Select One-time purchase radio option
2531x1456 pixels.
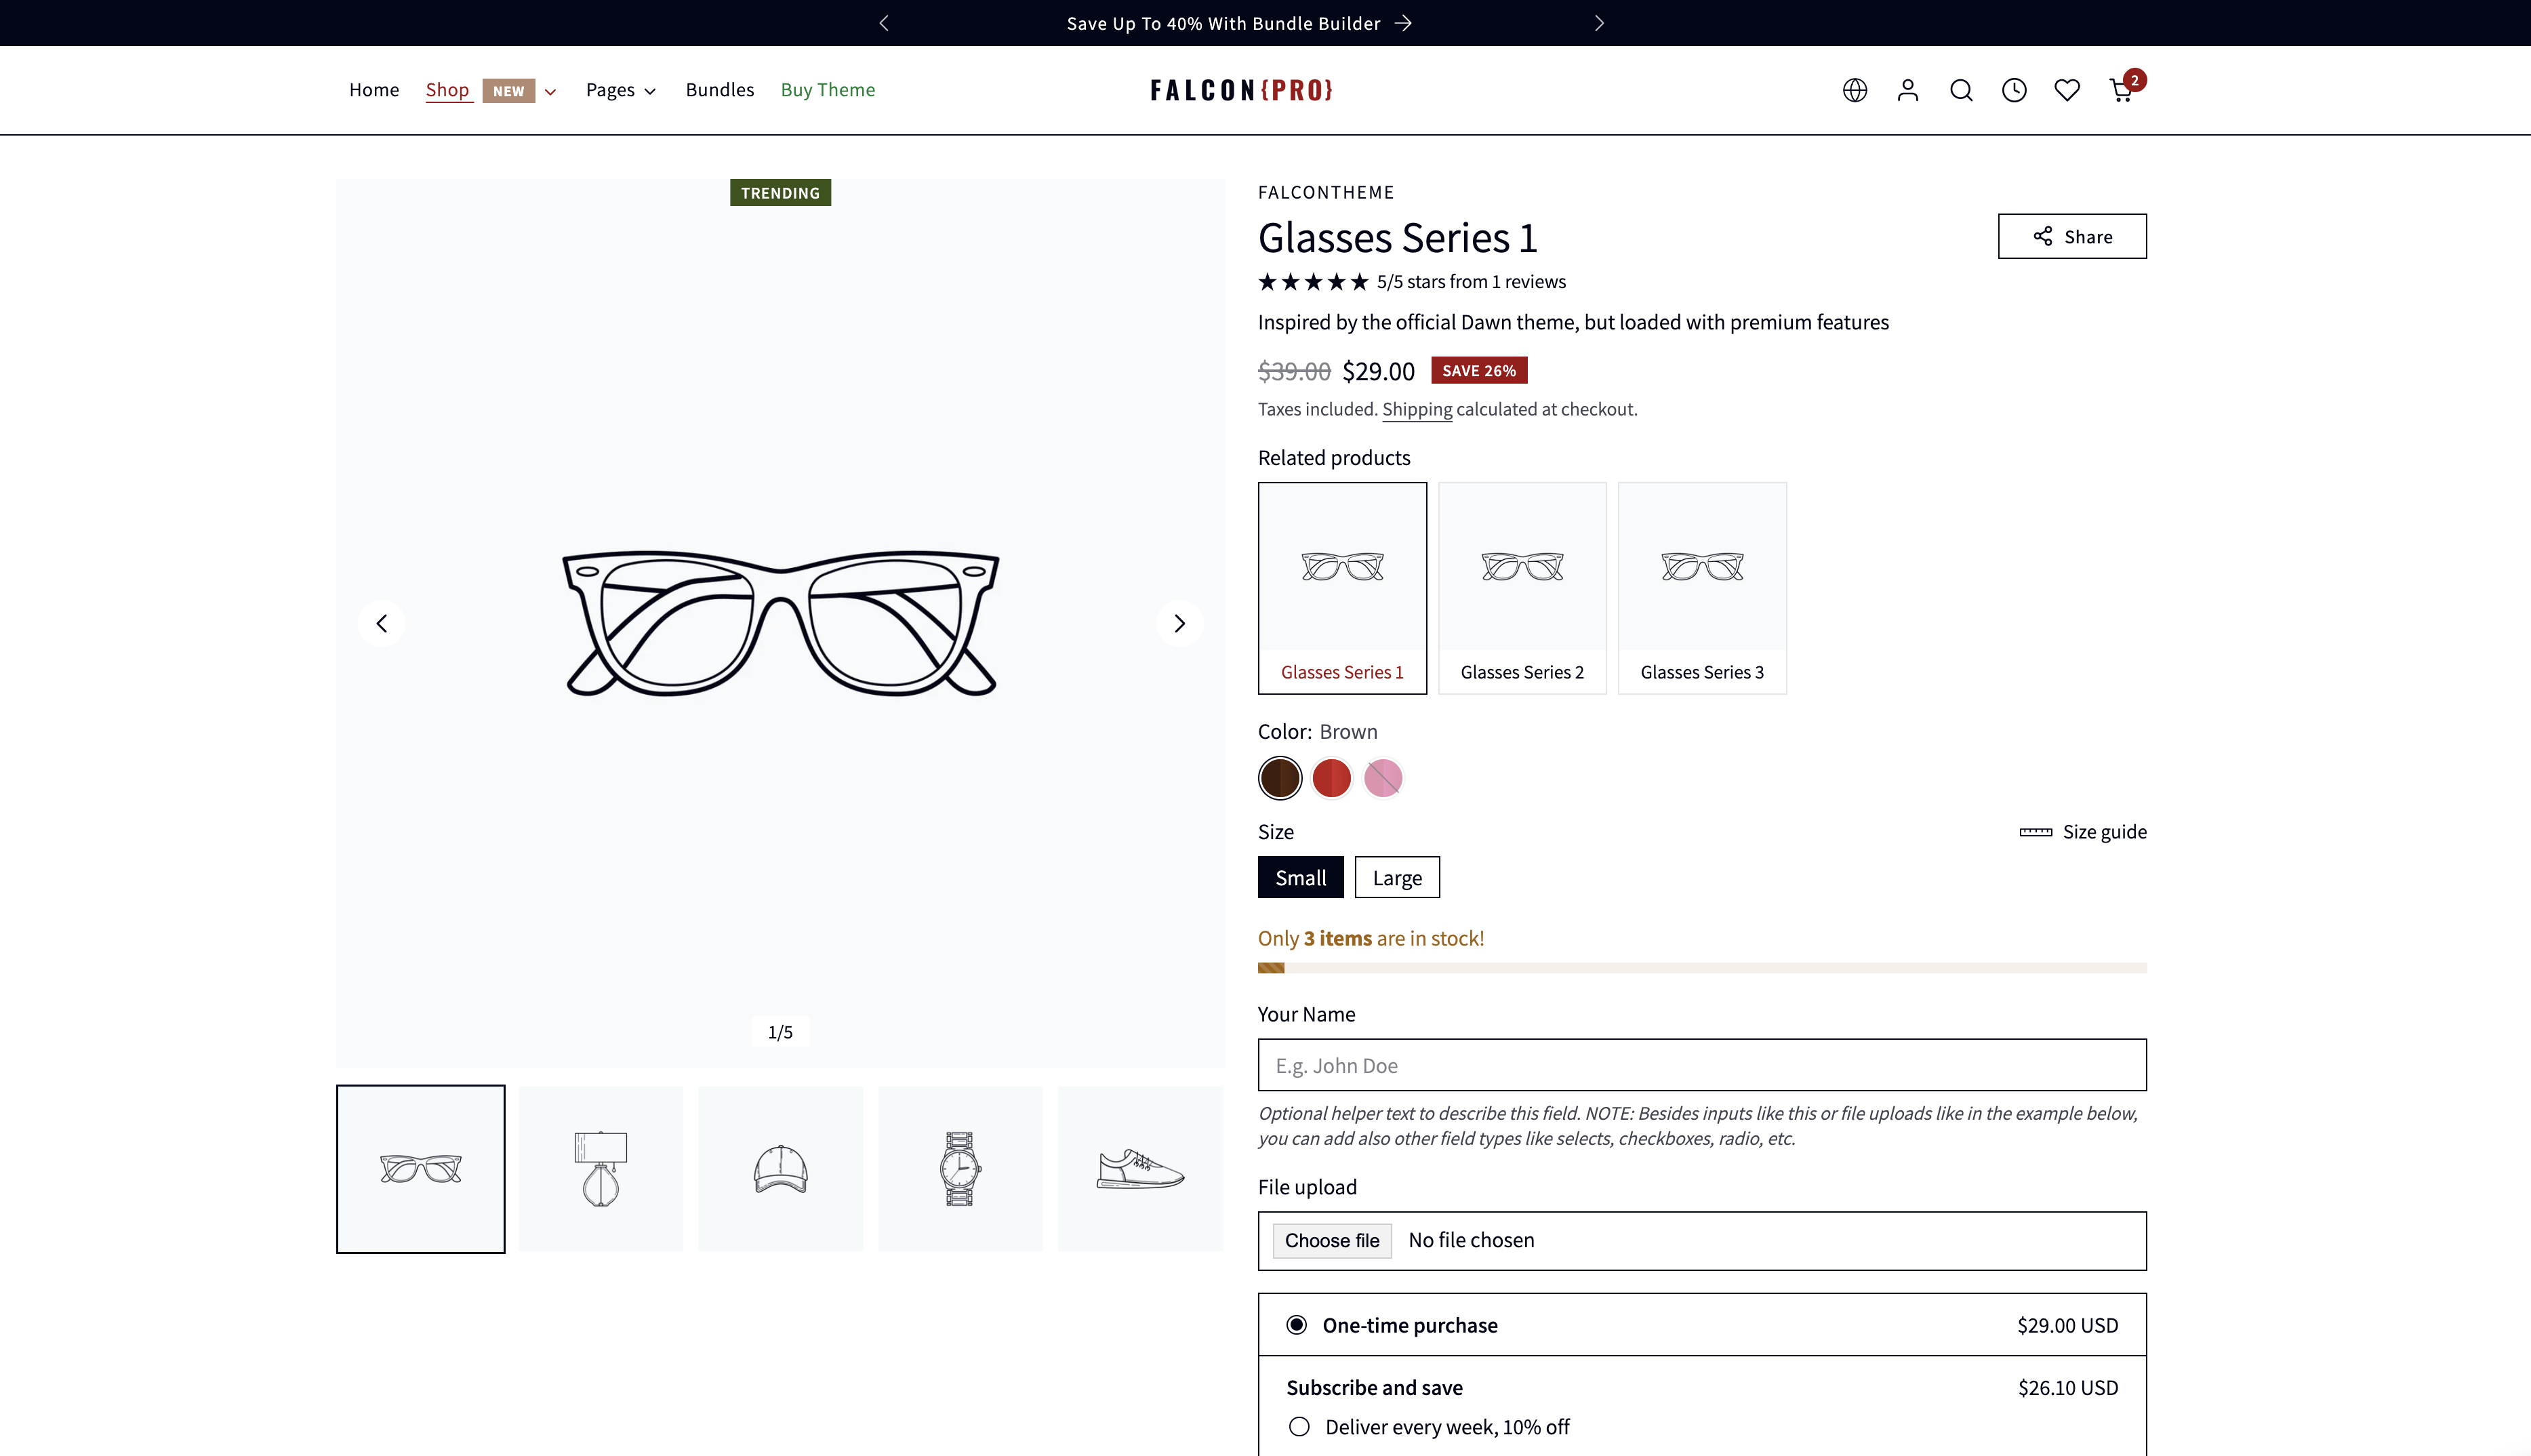[x=1297, y=1325]
